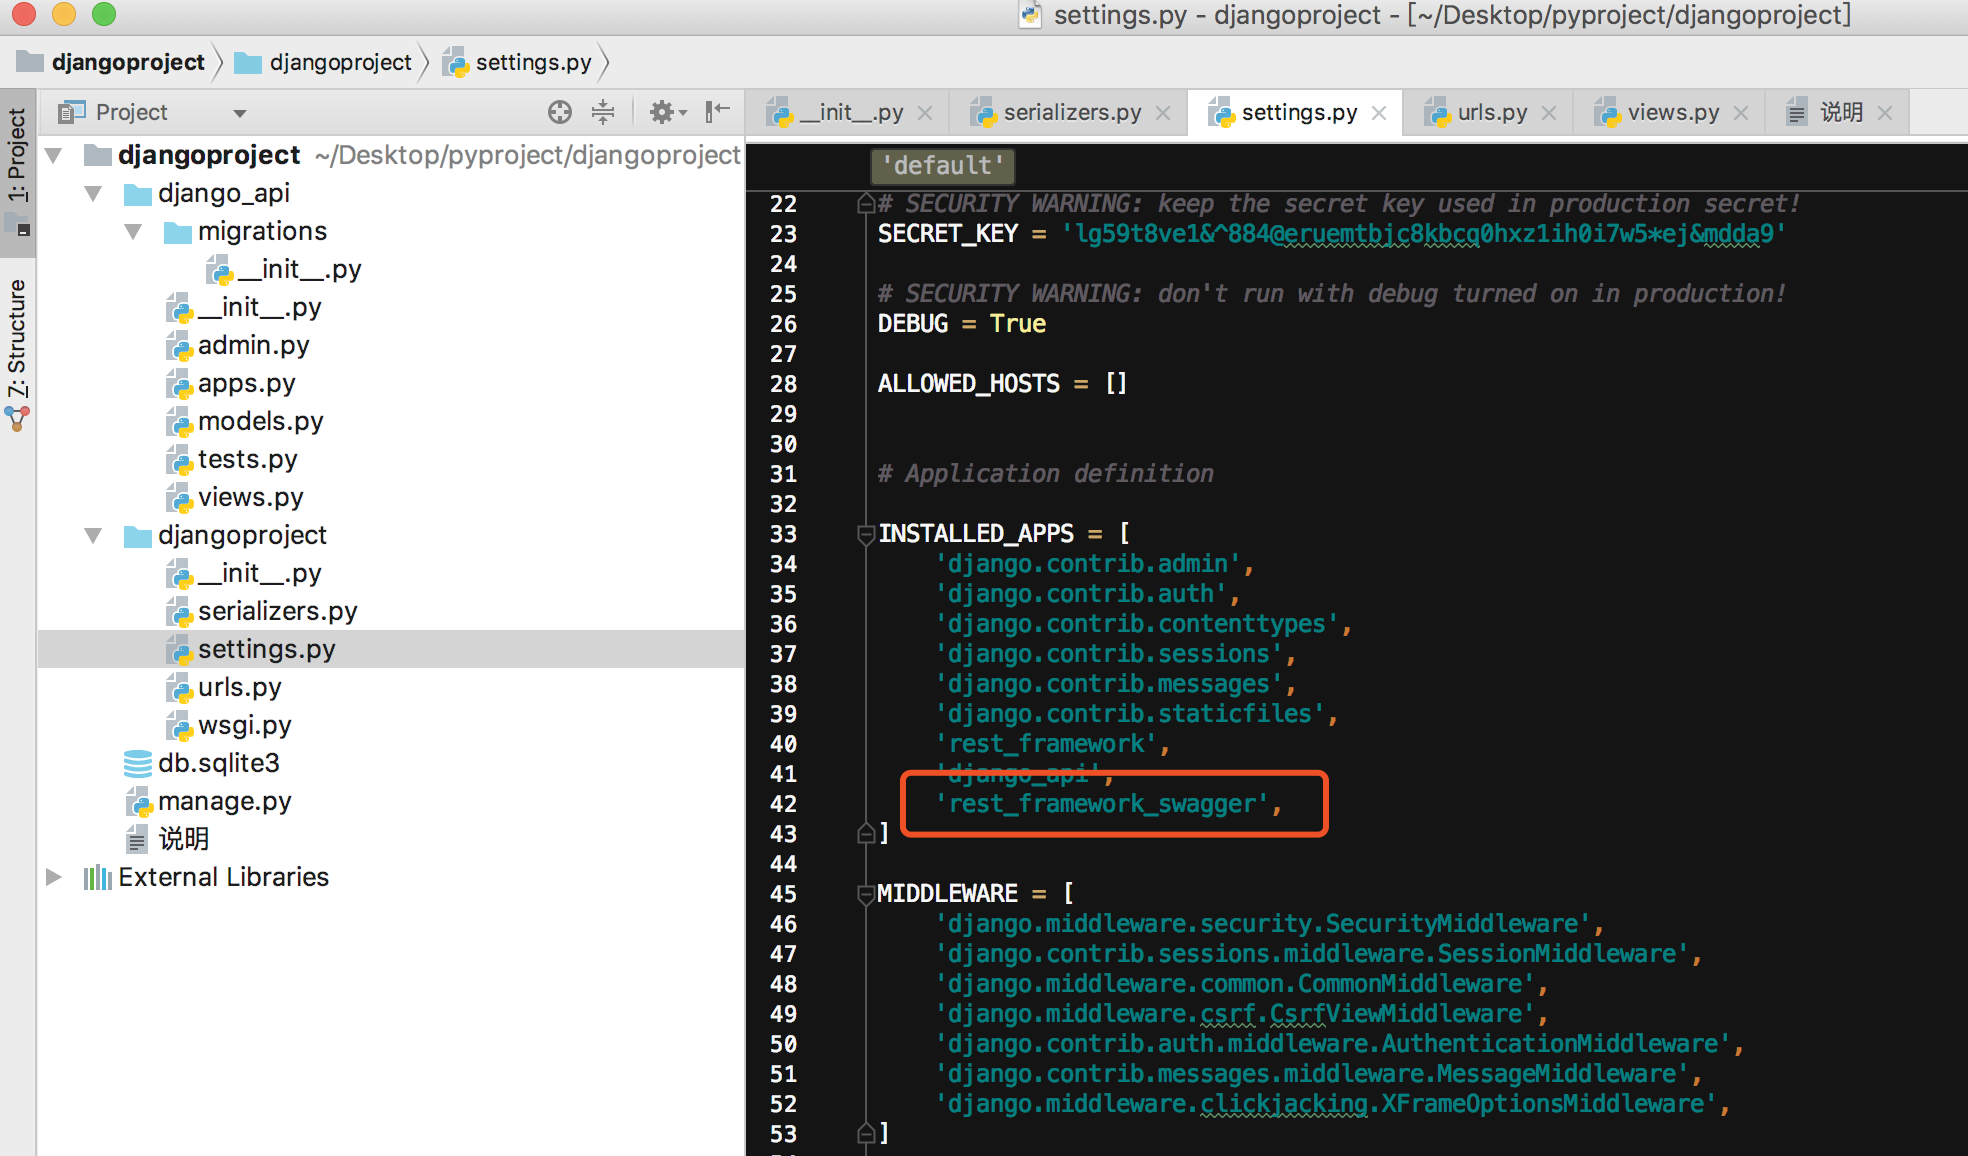Click the settings.py breadcrumb
This screenshot has height=1156, width=1968.
532,62
